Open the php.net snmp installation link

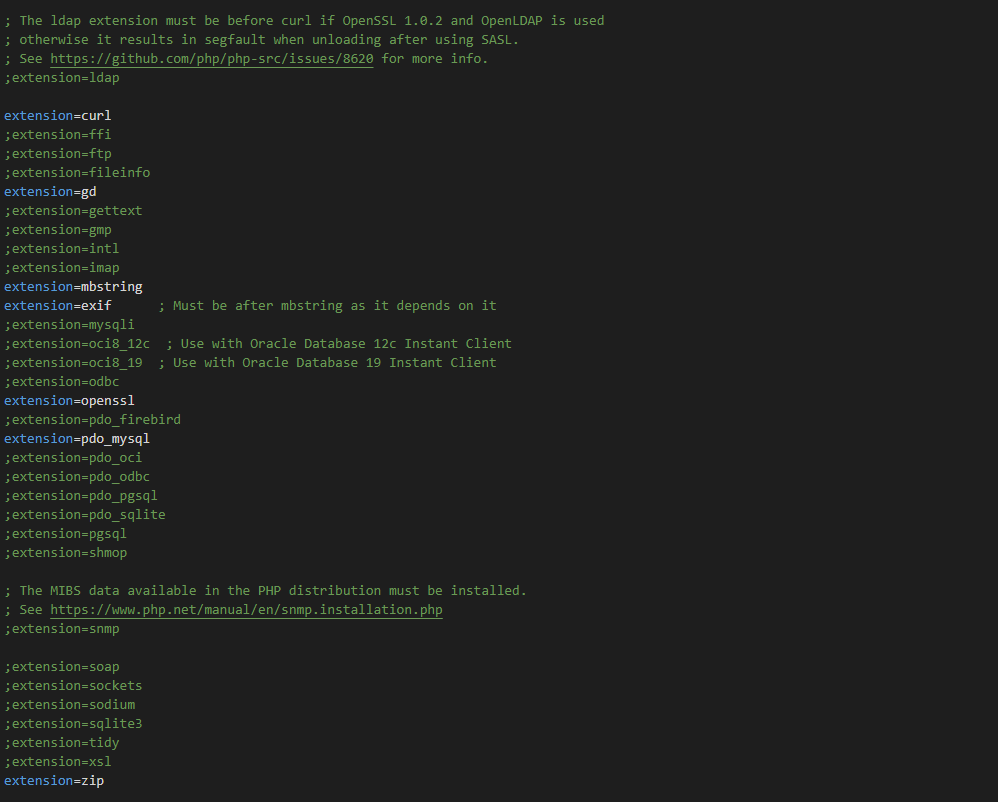click(x=246, y=610)
